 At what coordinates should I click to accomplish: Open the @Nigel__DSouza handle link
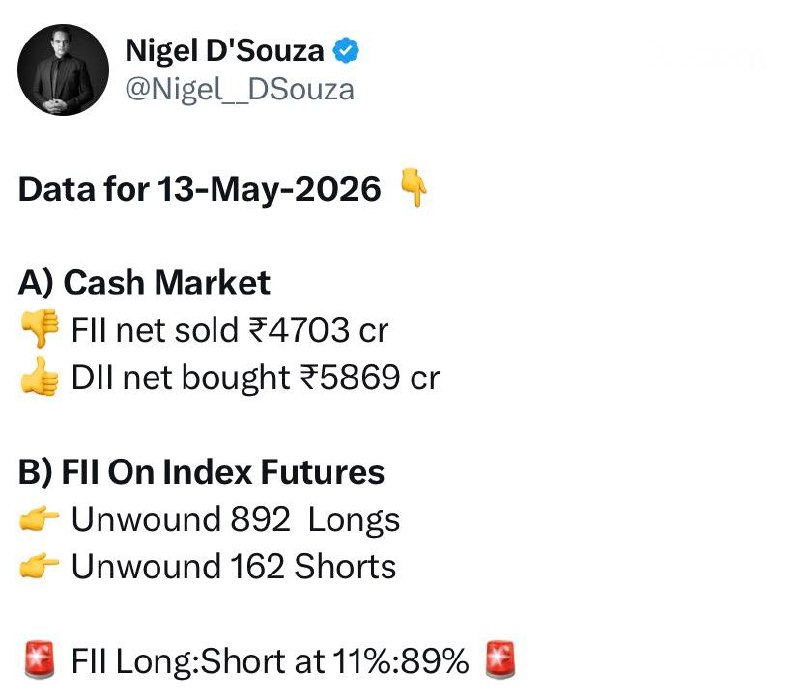(x=240, y=90)
